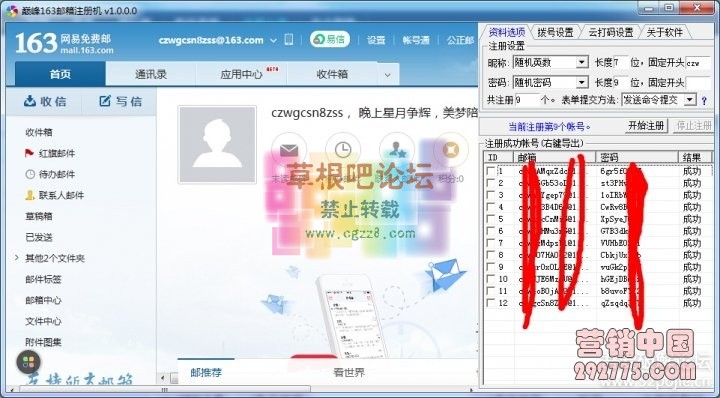720x398 pixels.
Task: Click the red flag icon for 红旗邮件
Action: tap(29, 153)
